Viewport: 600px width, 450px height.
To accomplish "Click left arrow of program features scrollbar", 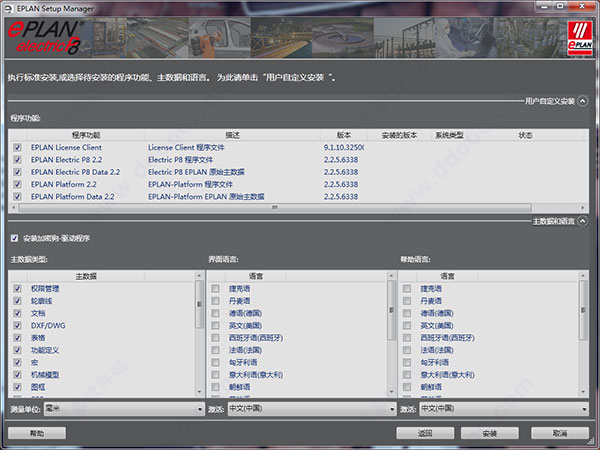I will (x=13, y=207).
